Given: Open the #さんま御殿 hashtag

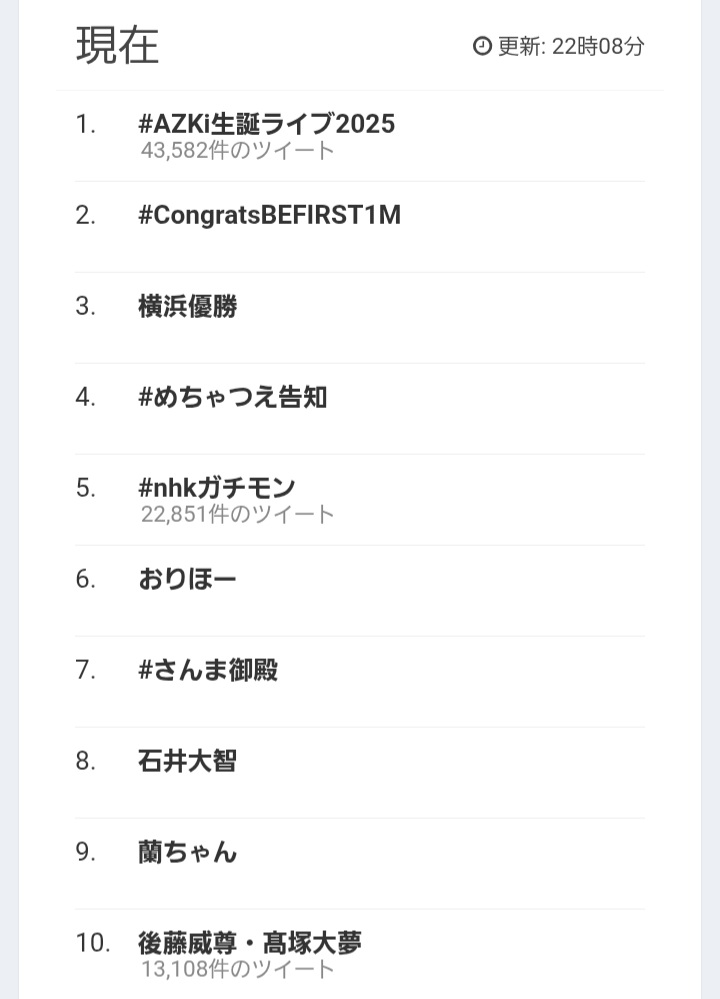Looking at the screenshot, I should (x=208, y=670).
